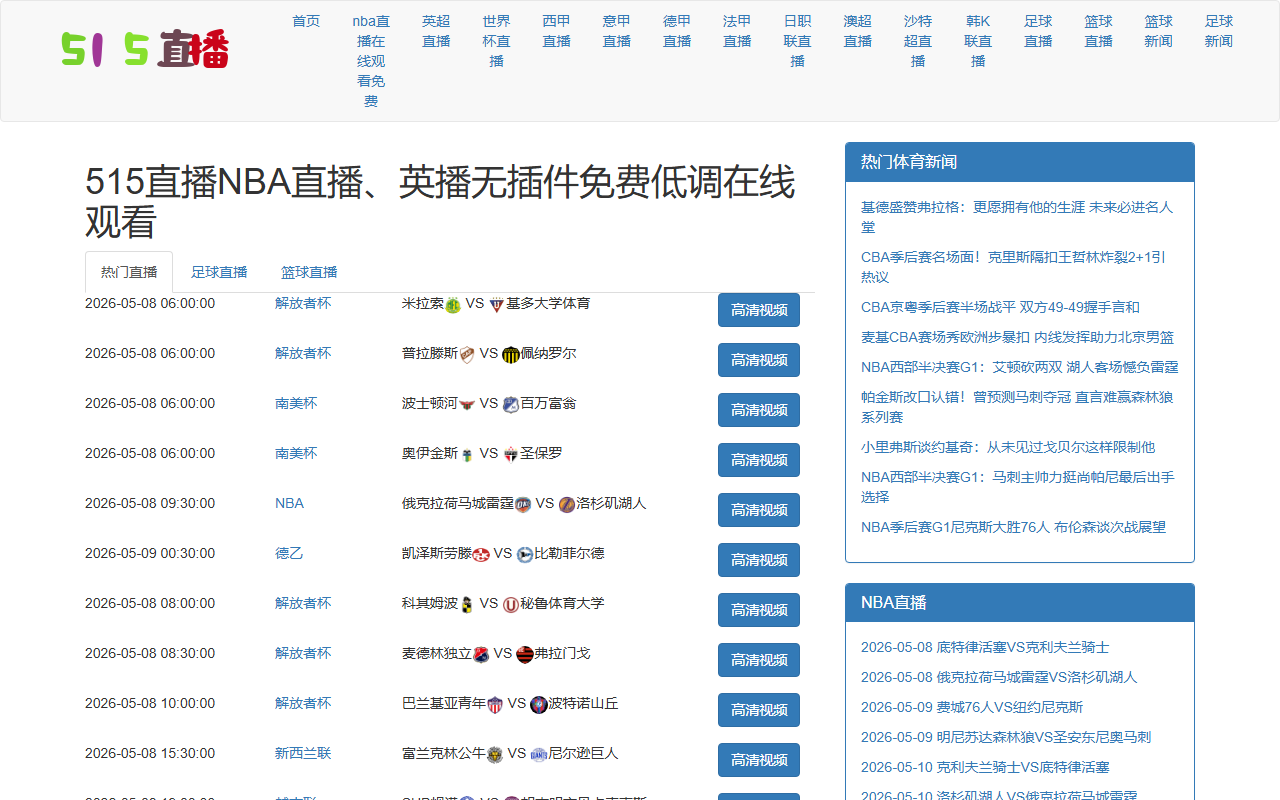Click 高清视频 for 麦德林独立 VS 弗拉门戈
The image size is (1280, 800).
[x=759, y=660]
